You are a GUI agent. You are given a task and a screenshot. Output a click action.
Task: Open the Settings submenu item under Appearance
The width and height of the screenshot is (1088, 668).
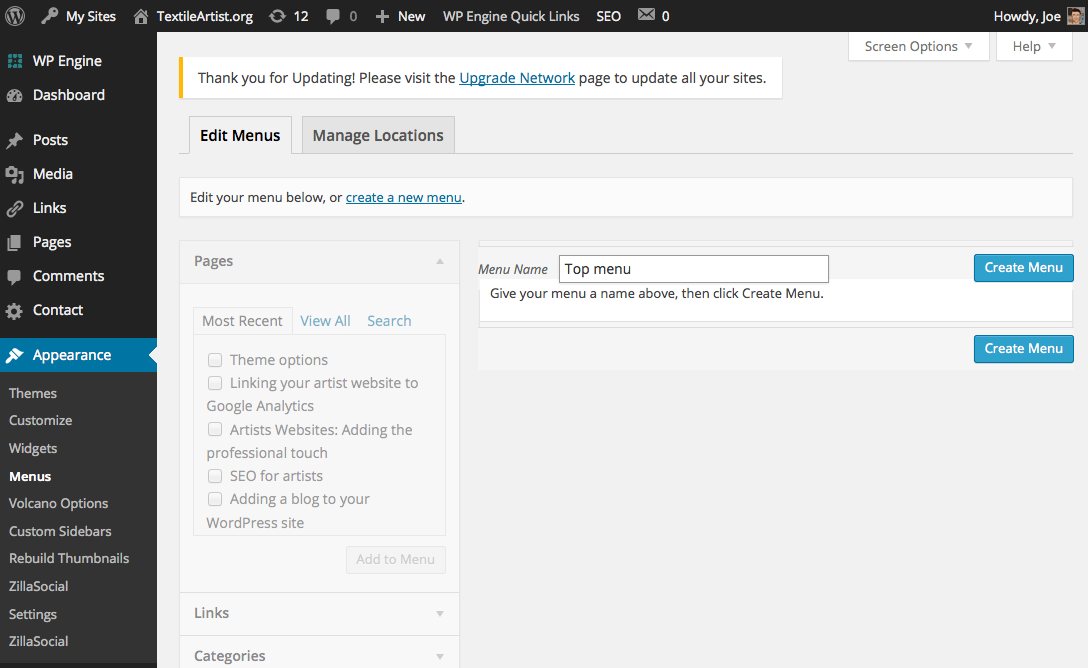[33, 615]
